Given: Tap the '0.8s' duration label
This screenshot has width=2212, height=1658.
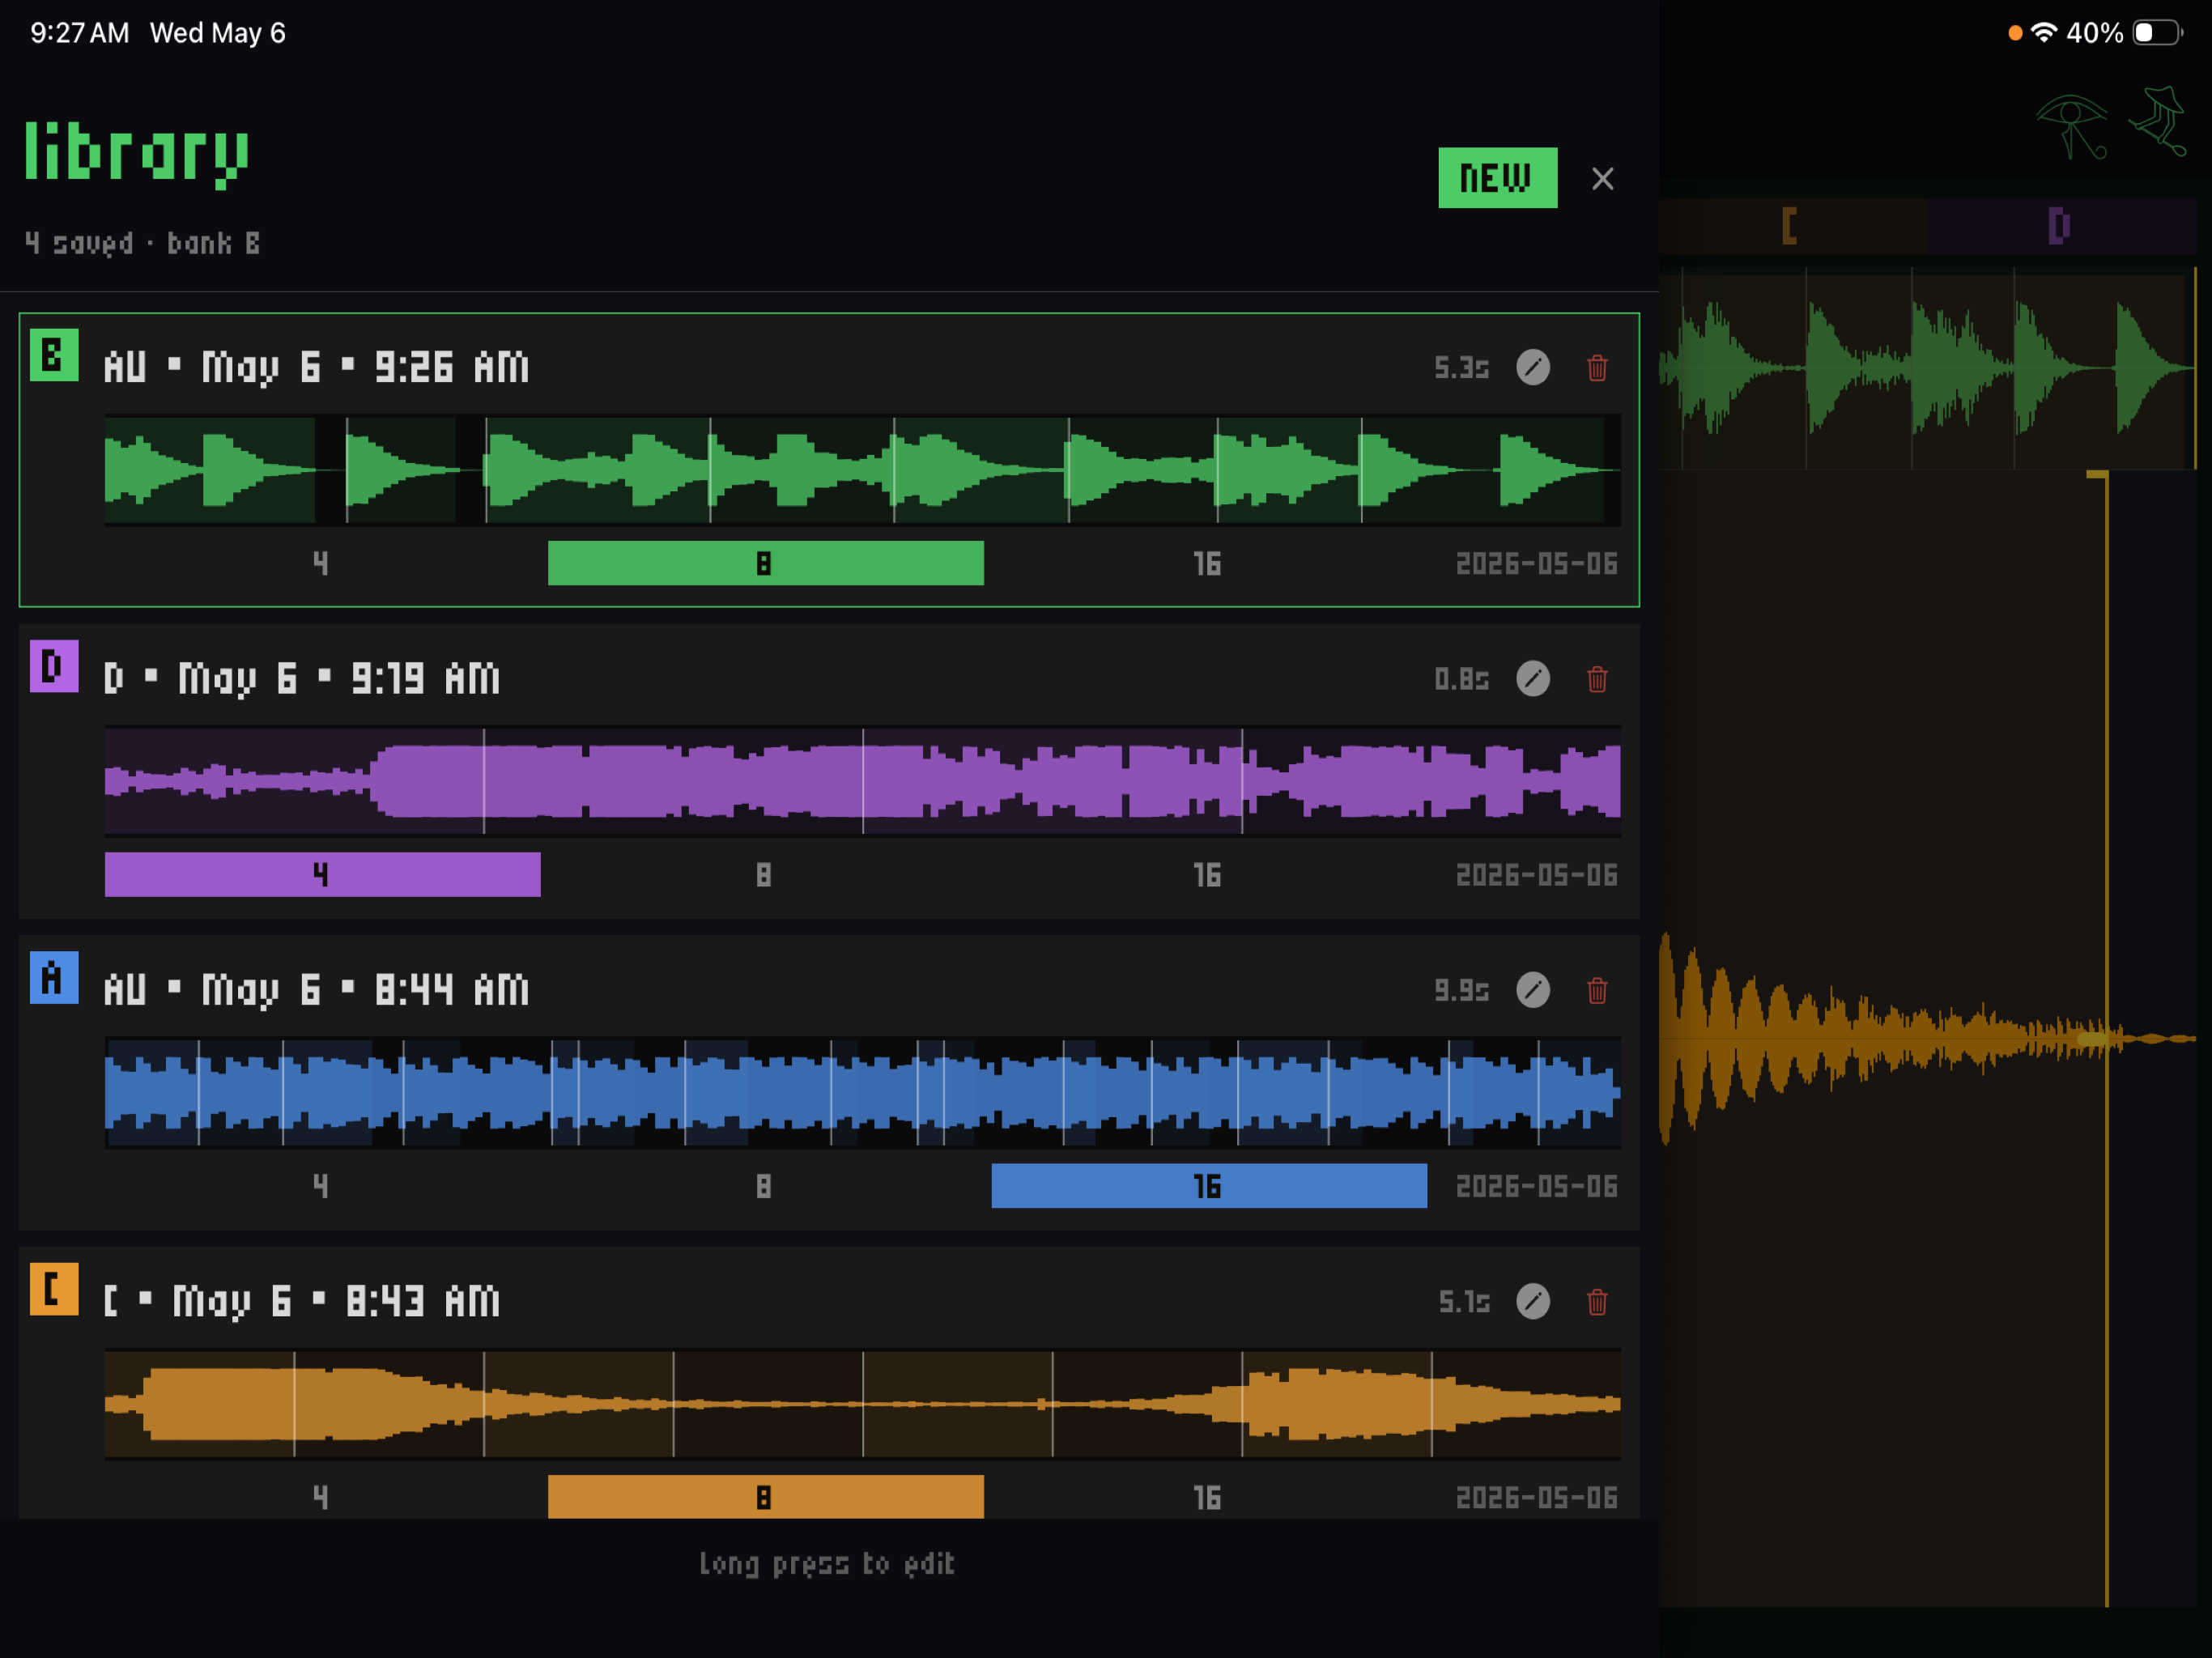Looking at the screenshot, I should [x=1461, y=679].
